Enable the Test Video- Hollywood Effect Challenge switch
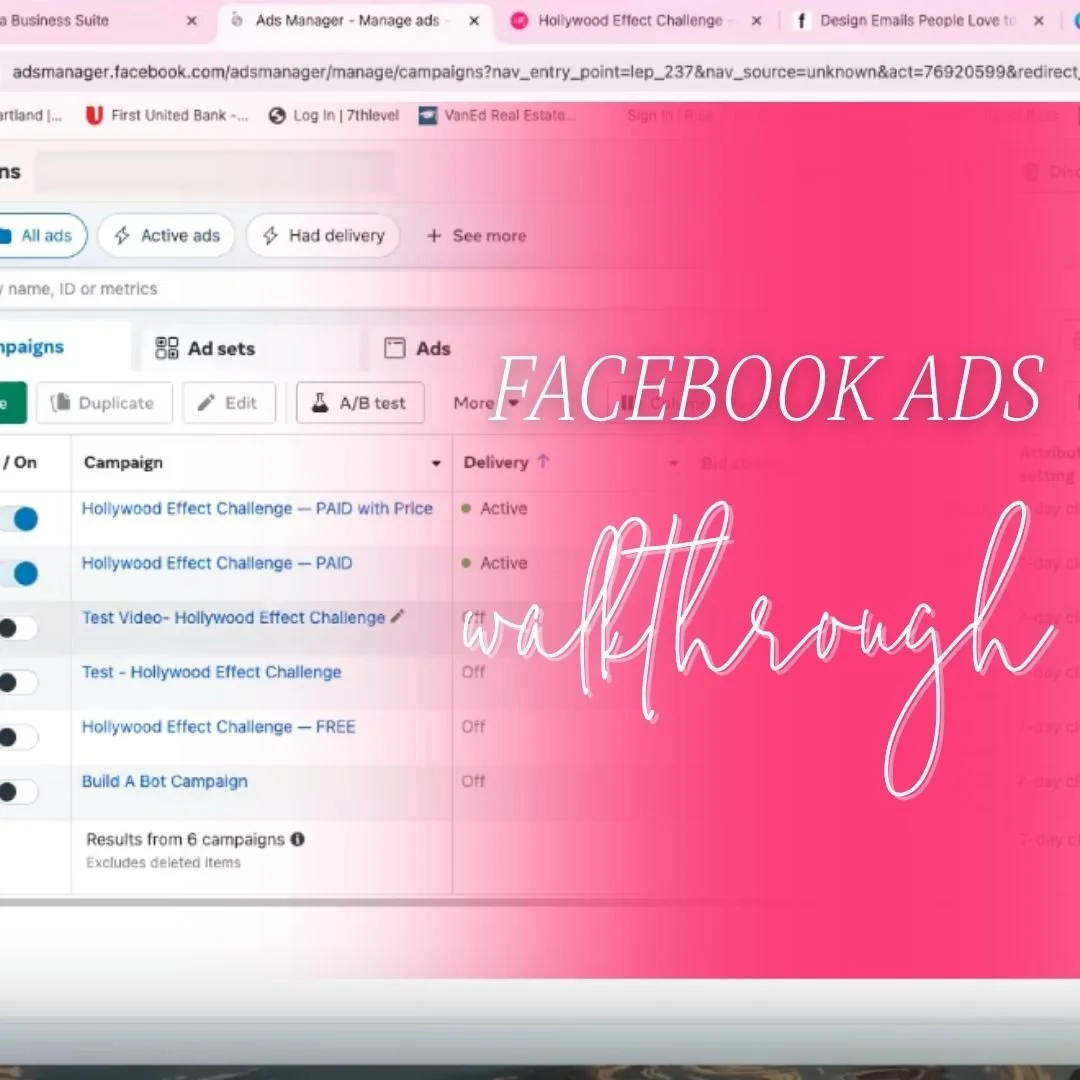The width and height of the screenshot is (1080, 1080). [18, 628]
